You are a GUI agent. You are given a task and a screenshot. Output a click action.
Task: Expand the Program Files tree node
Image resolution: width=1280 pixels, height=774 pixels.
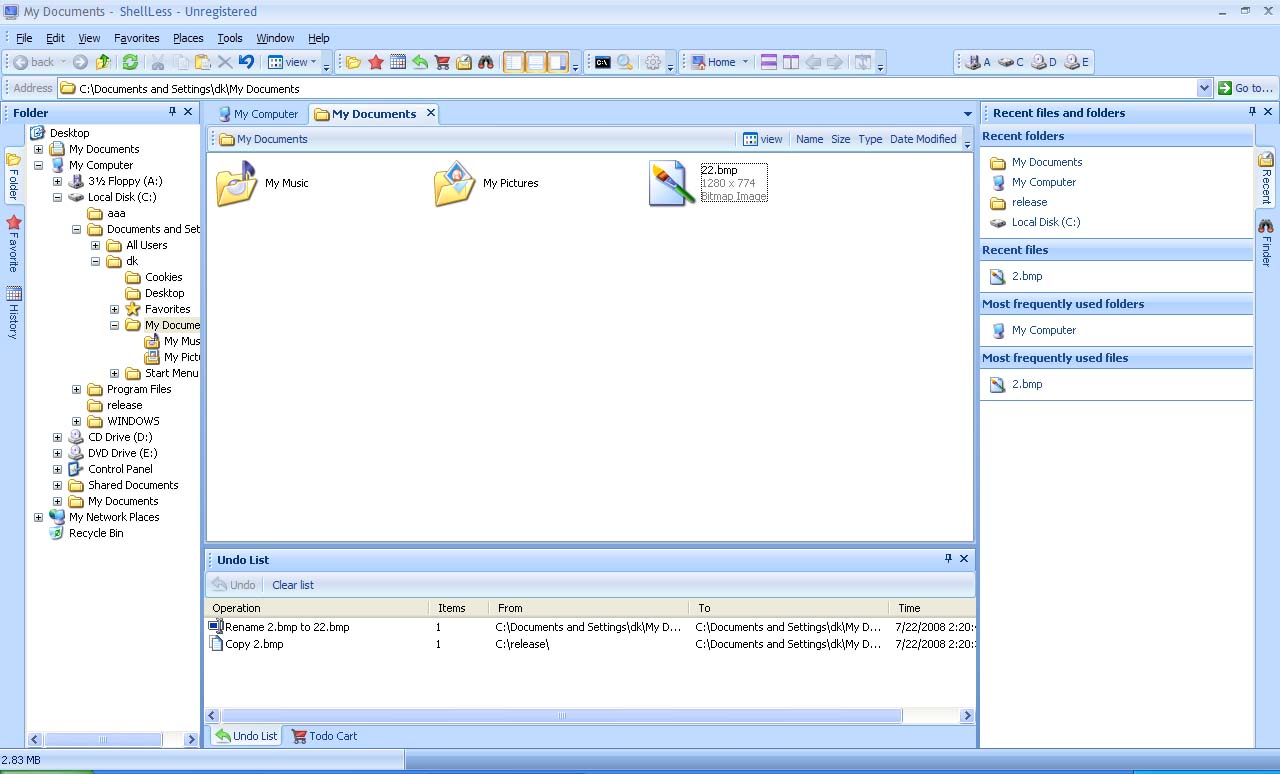77,389
